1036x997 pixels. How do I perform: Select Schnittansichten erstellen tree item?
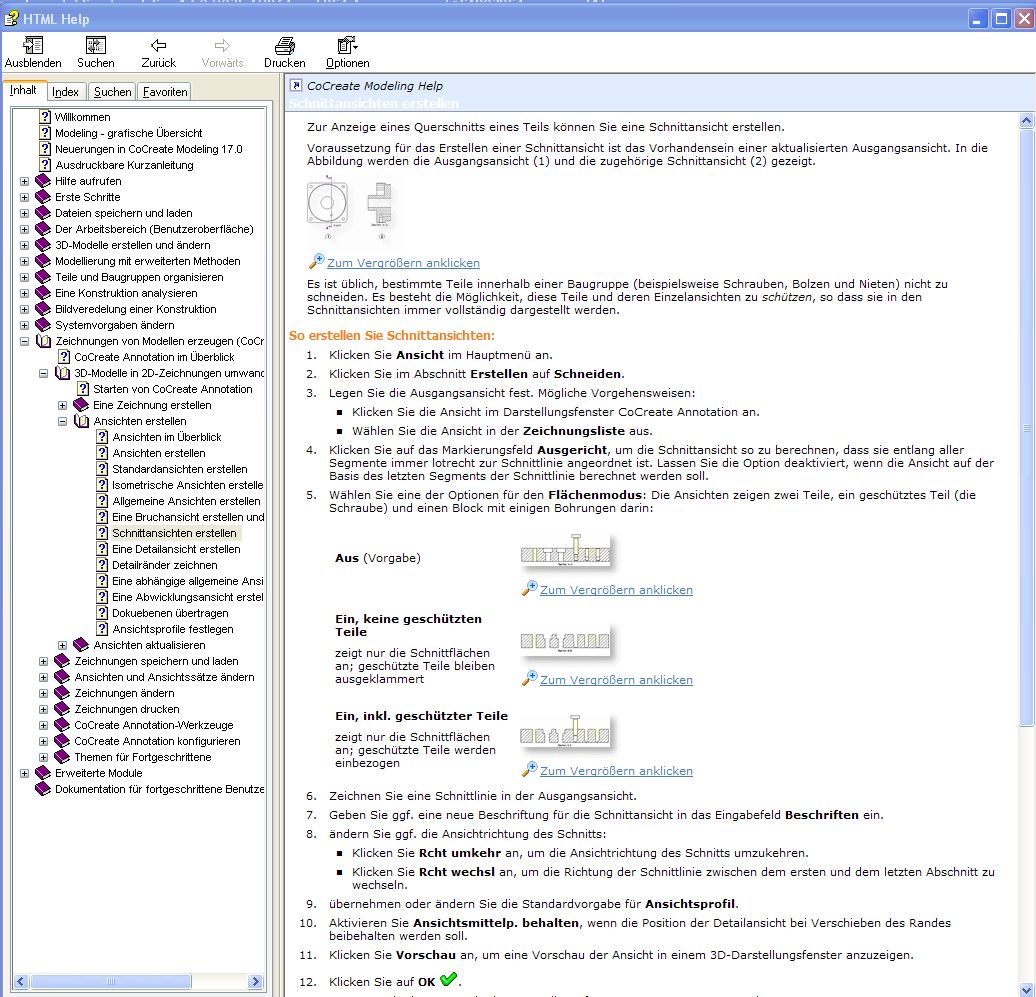[174, 533]
